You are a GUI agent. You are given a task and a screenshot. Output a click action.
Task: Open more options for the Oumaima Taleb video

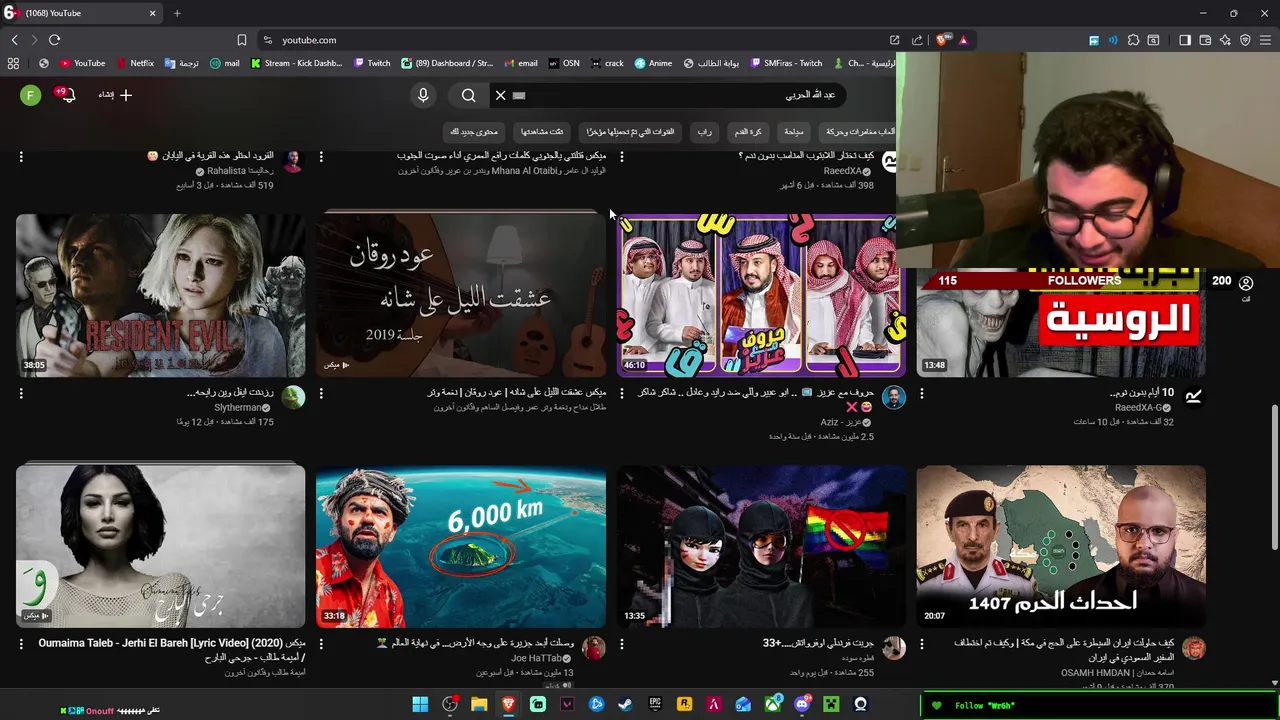21,645
